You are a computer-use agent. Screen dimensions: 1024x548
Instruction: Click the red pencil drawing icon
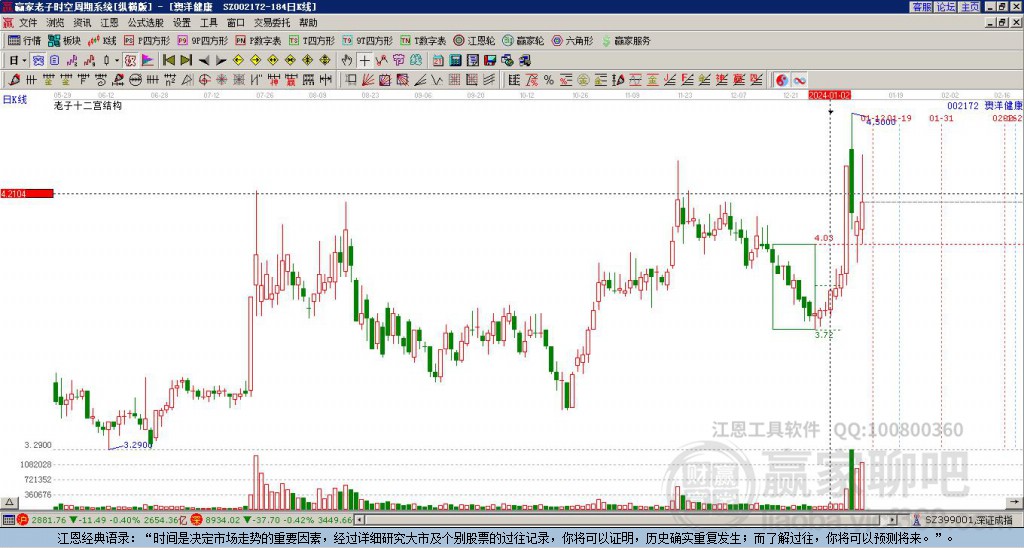(14, 80)
